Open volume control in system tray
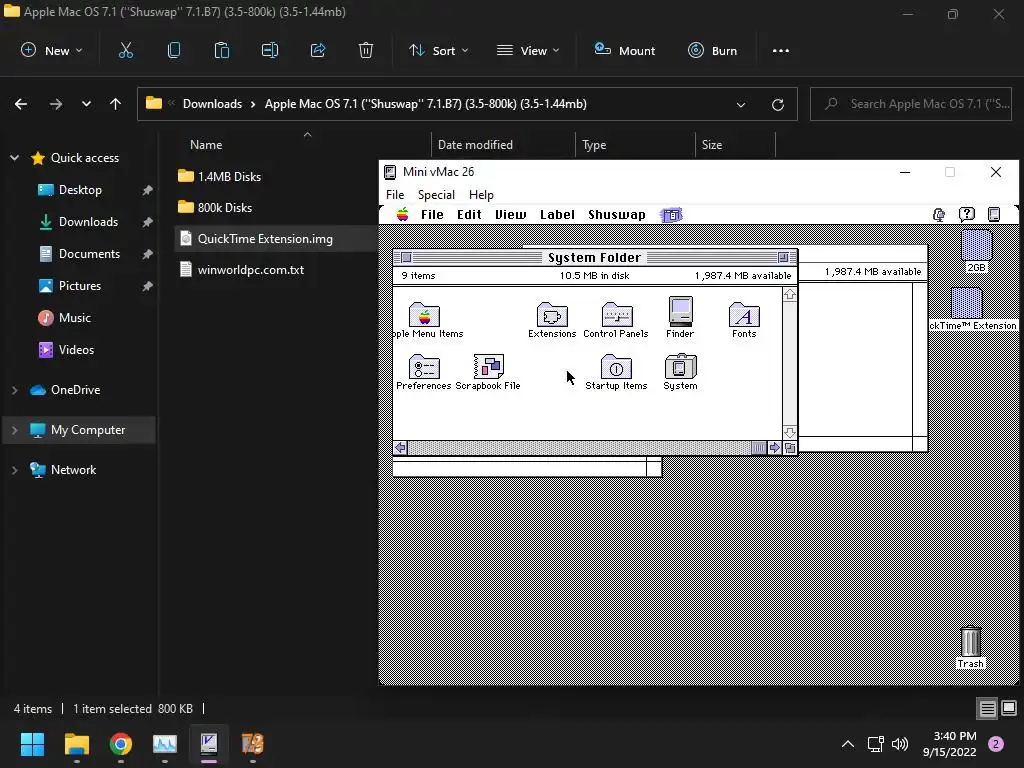The width and height of the screenshot is (1024, 768). pyautogui.click(x=900, y=744)
